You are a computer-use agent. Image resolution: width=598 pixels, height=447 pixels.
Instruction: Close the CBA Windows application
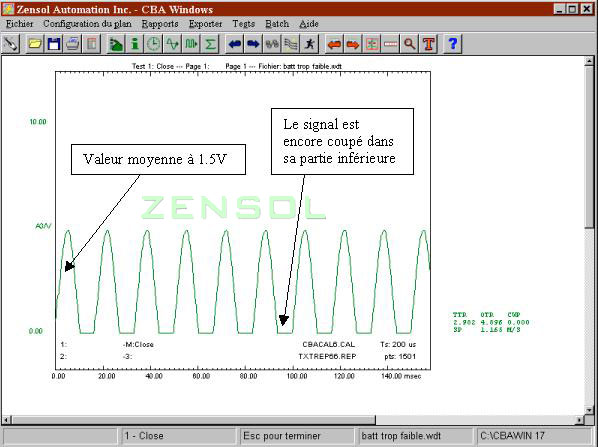coord(587,9)
